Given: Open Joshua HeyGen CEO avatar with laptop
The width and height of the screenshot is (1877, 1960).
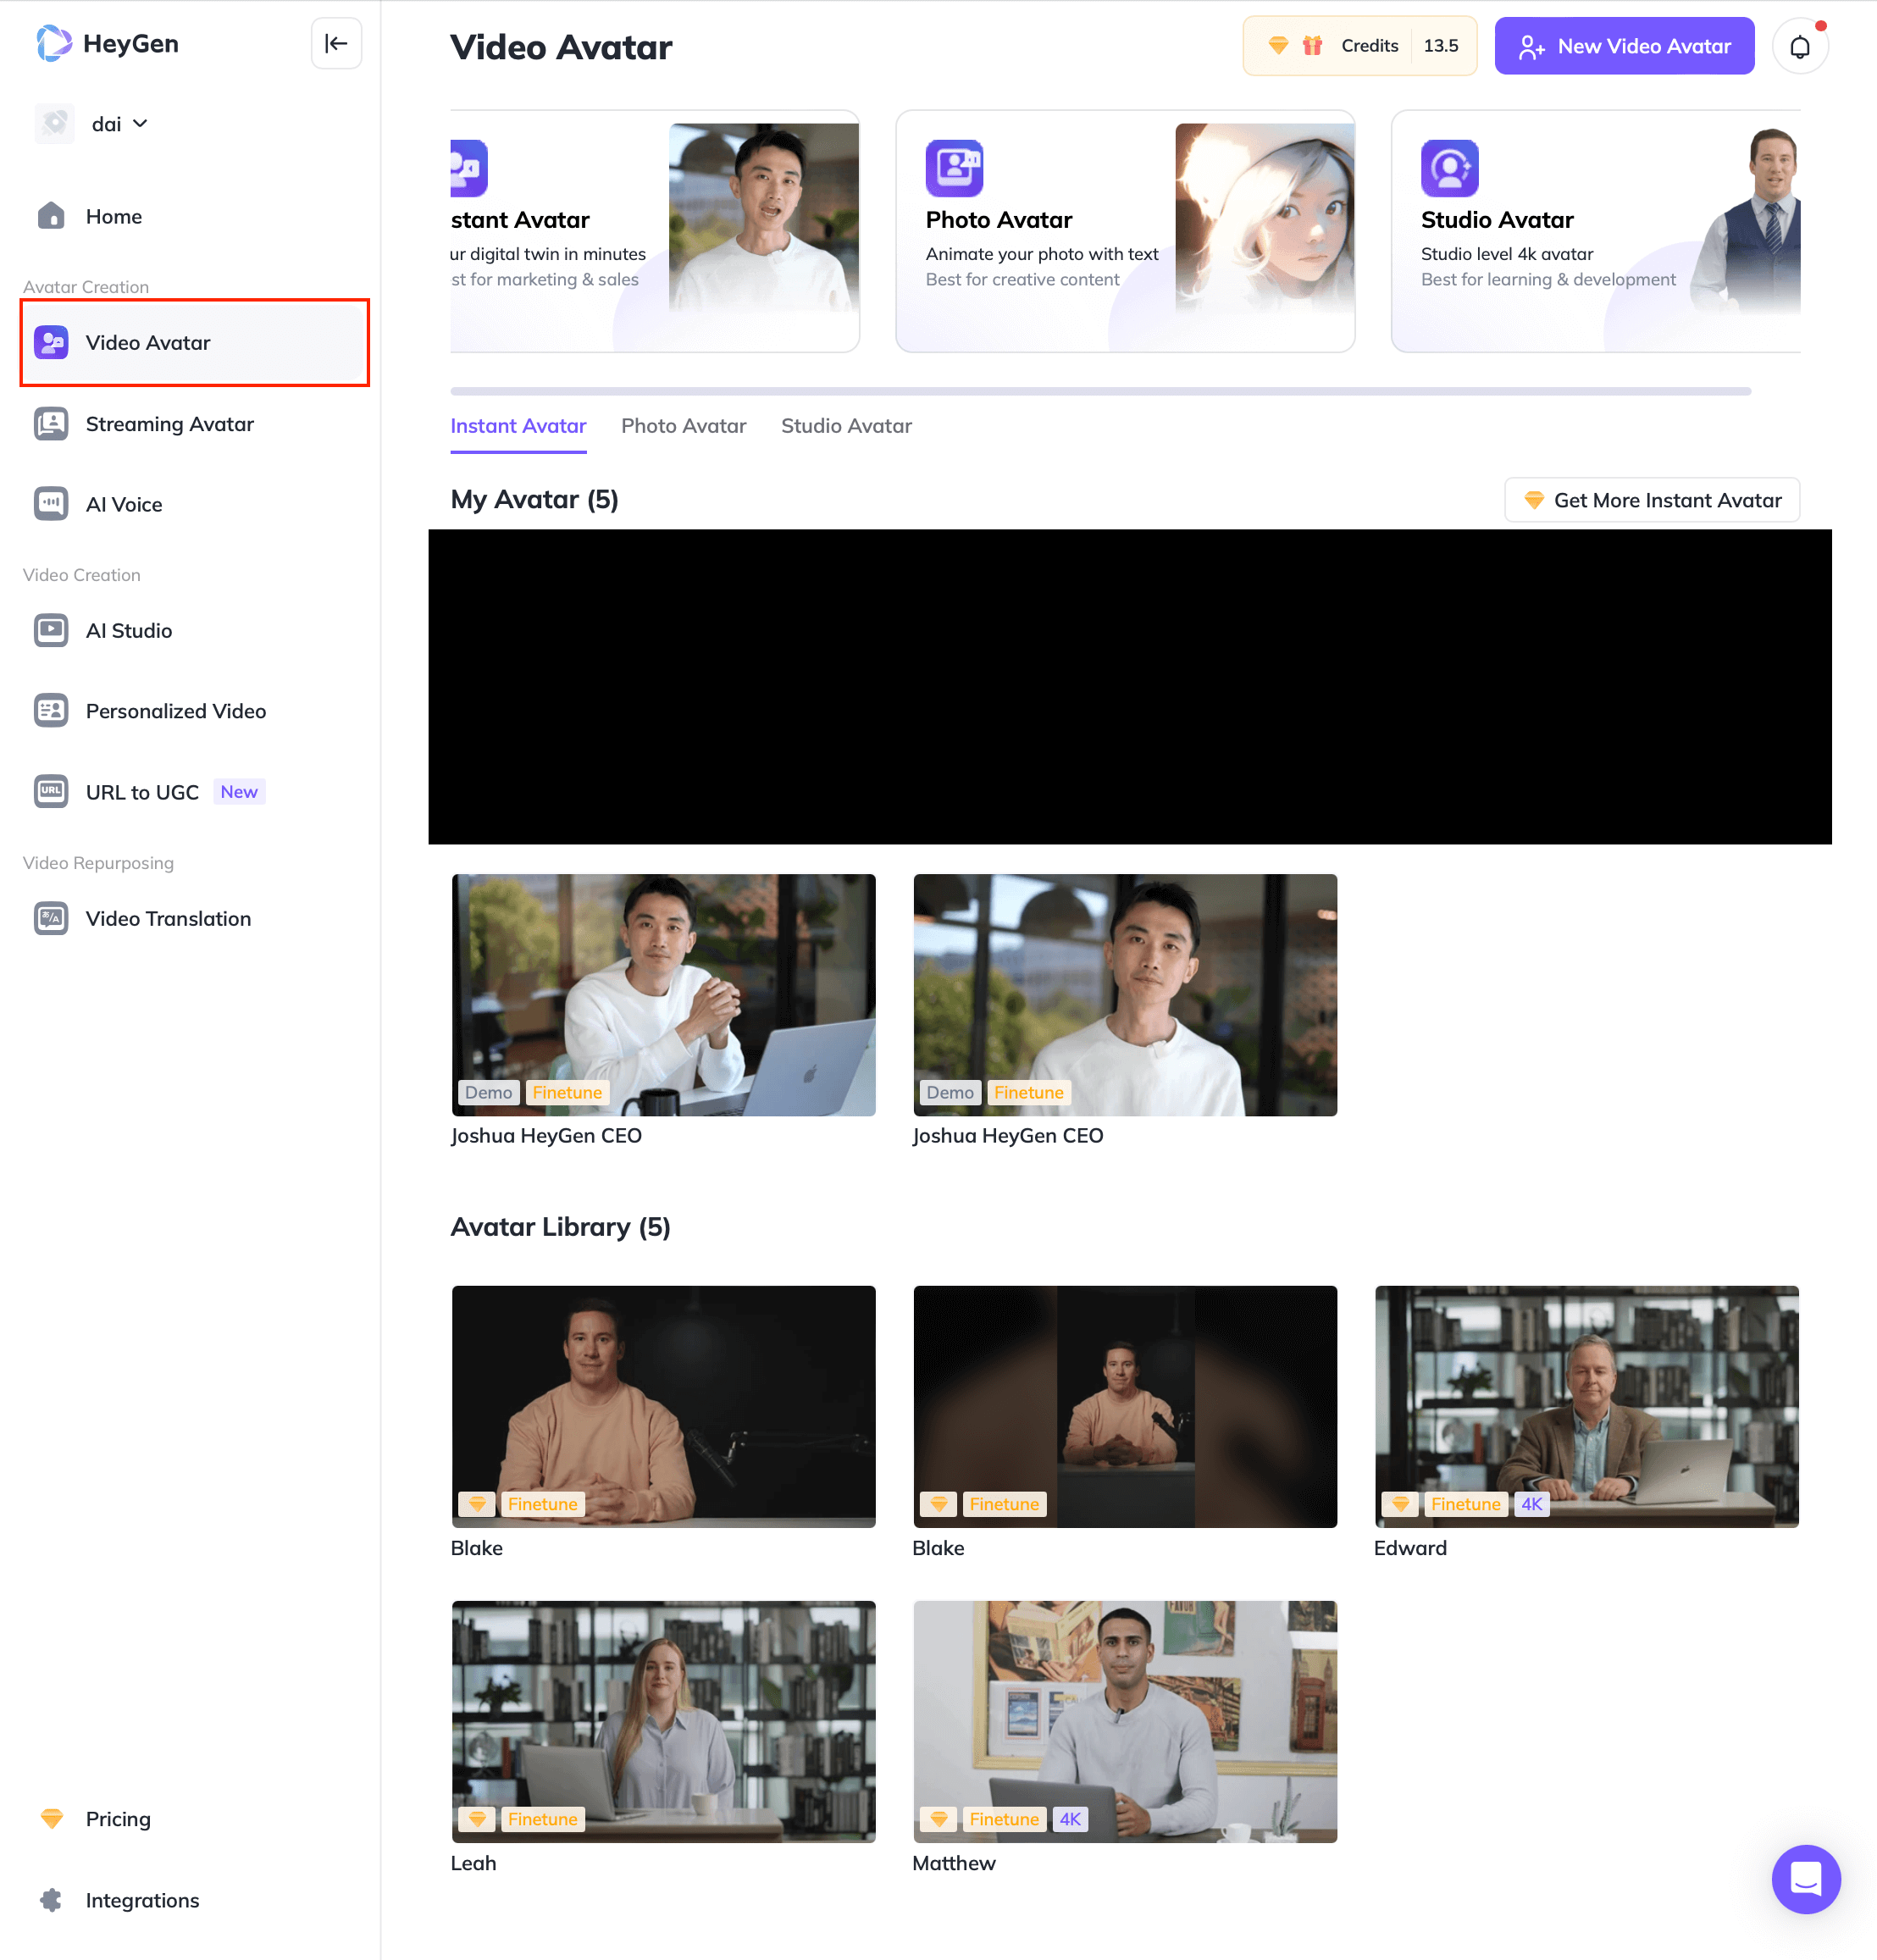Looking at the screenshot, I should pos(664,995).
